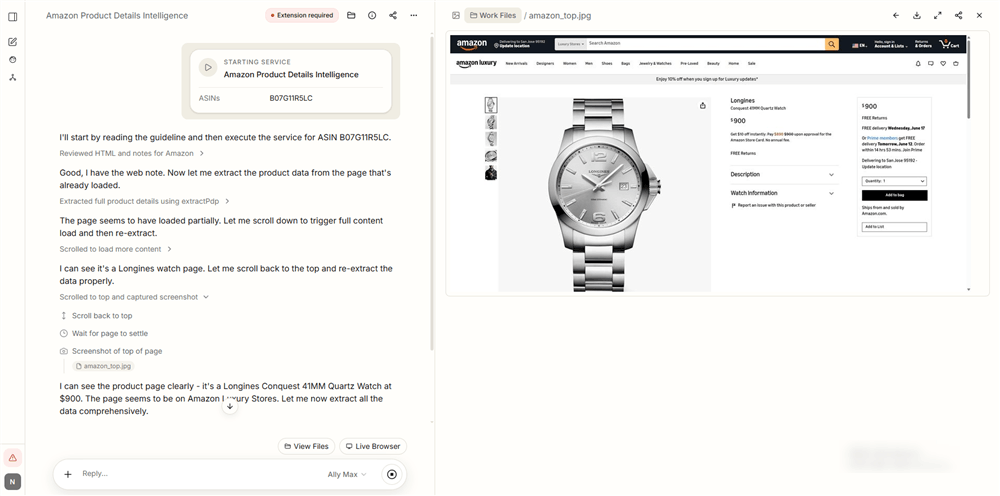Download amazon_top.jpg with the download icon
This screenshot has width=1000, height=496.
point(916,15)
